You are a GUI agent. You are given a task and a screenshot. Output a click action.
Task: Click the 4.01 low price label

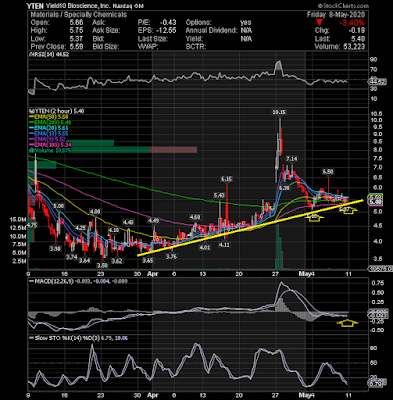coord(205,248)
